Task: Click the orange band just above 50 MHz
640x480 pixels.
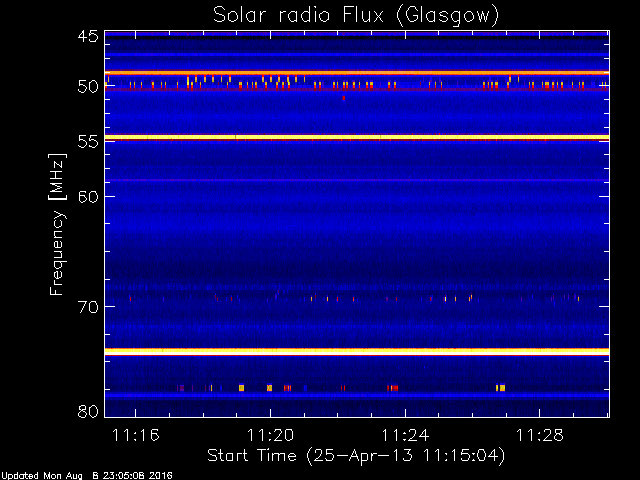Action: [357, 73]
